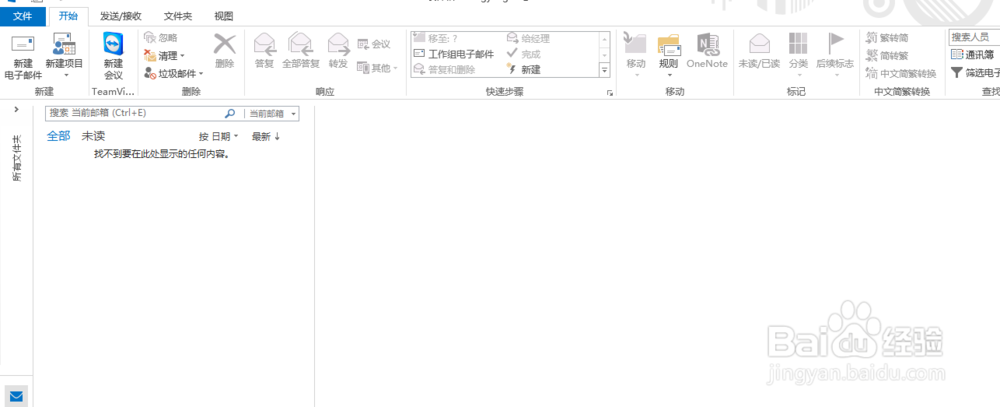
Task: Open the 移动 folder dropdown
Action: pyautogui.click(x=636, y=56)
